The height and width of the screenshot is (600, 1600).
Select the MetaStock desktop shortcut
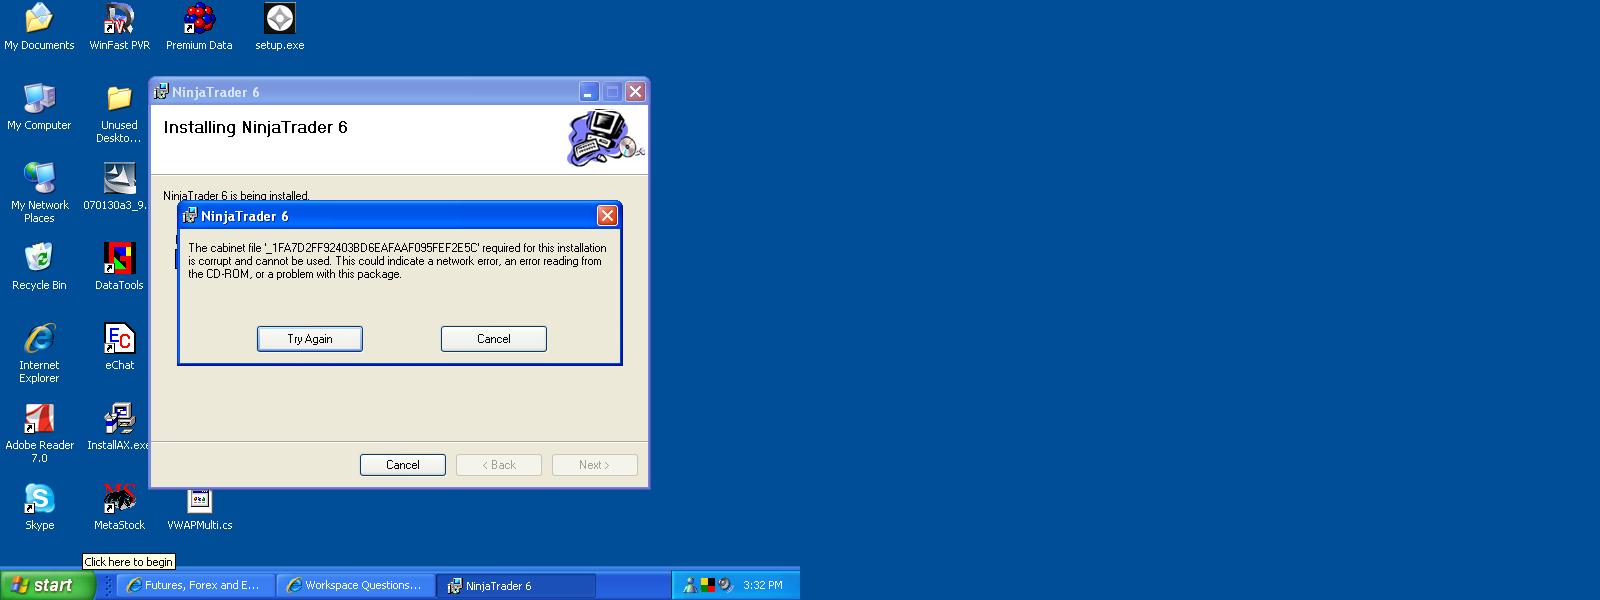point(119,507)
